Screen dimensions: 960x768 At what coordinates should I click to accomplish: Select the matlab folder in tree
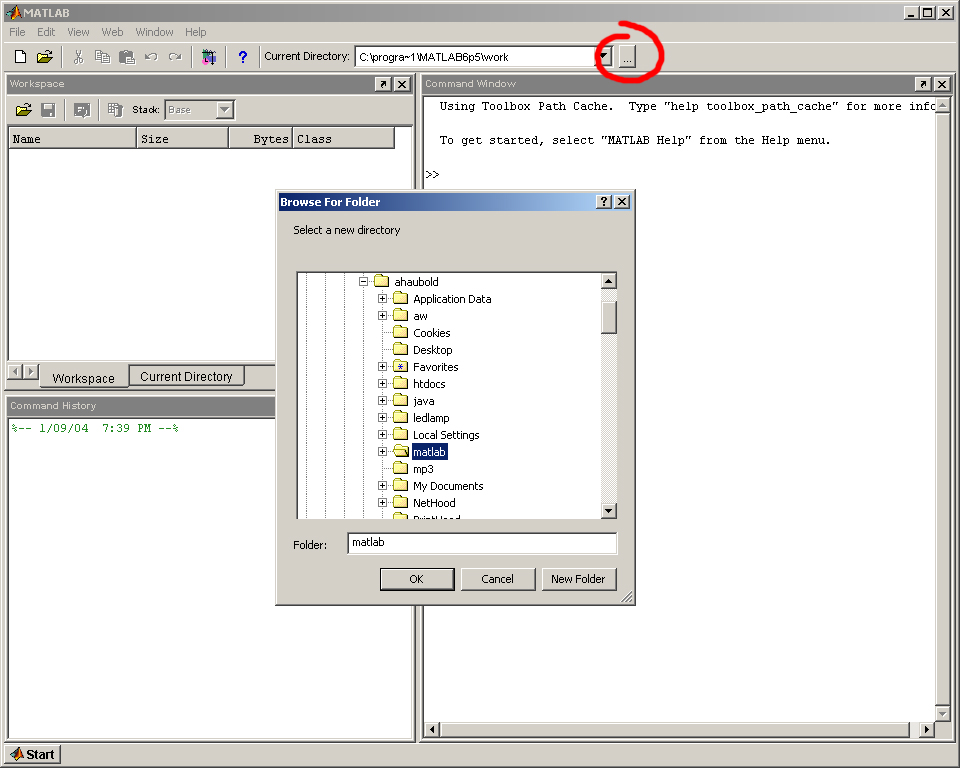tap(429, 452)
